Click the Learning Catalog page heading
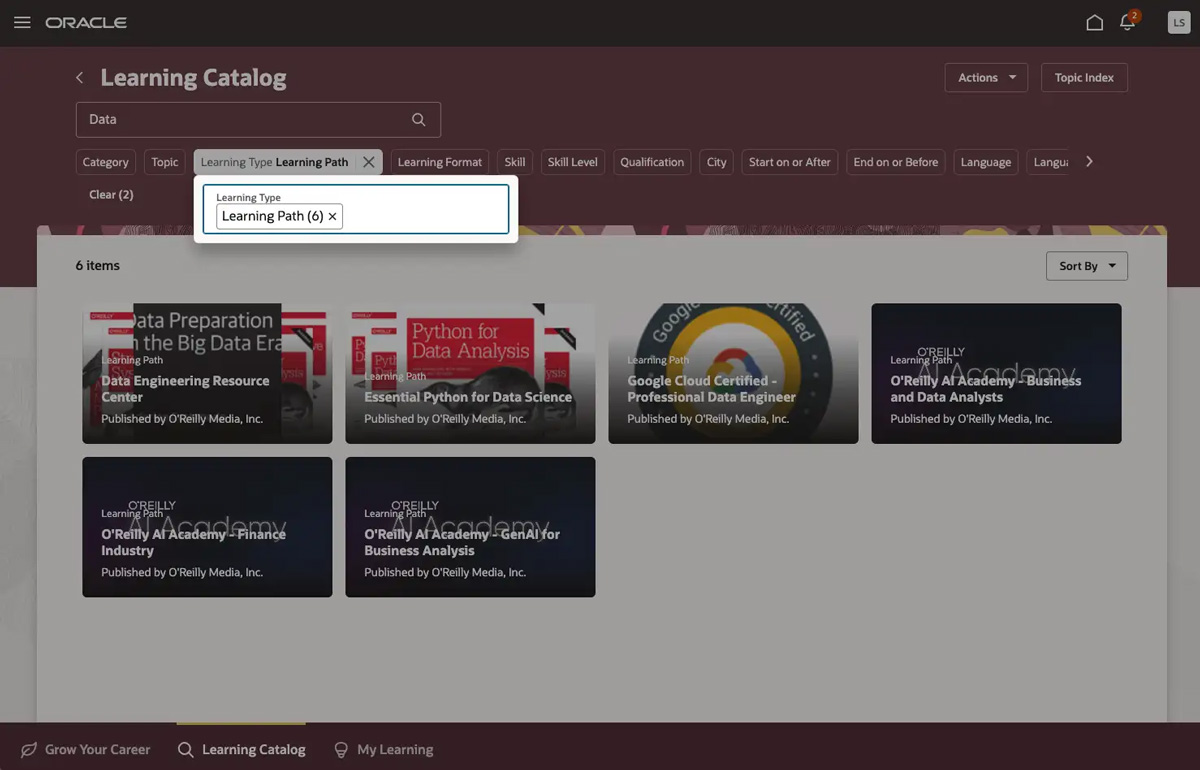The height and width of the screenshot is (770, 1200). (x=193, y=78)
